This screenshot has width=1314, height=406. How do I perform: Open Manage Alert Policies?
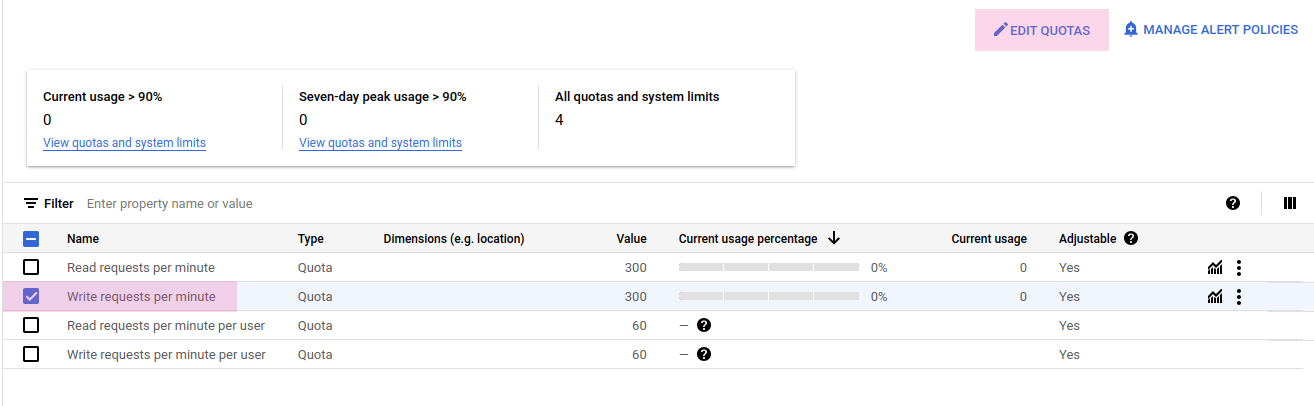[1210, 30]
